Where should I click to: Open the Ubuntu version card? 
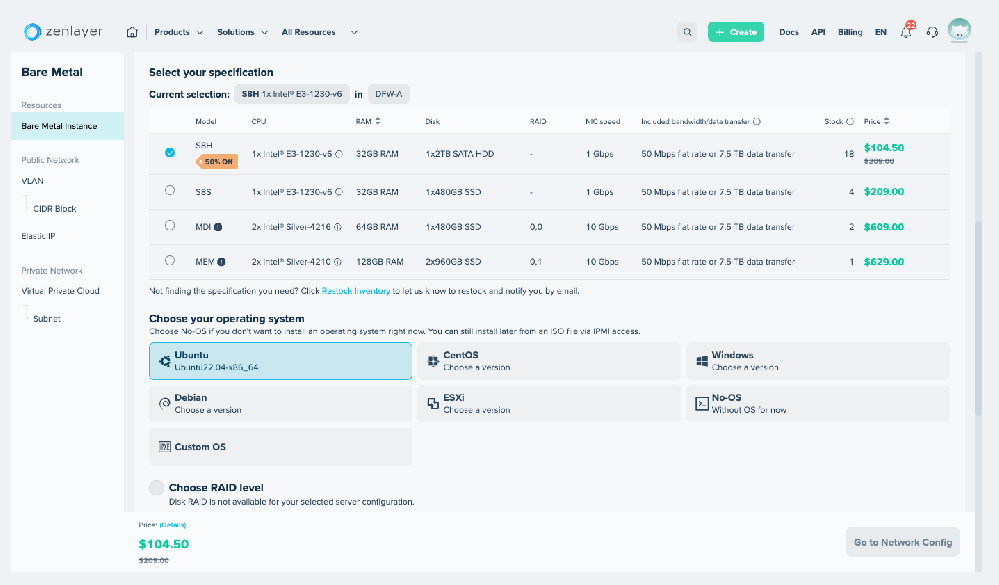(280, 361)
